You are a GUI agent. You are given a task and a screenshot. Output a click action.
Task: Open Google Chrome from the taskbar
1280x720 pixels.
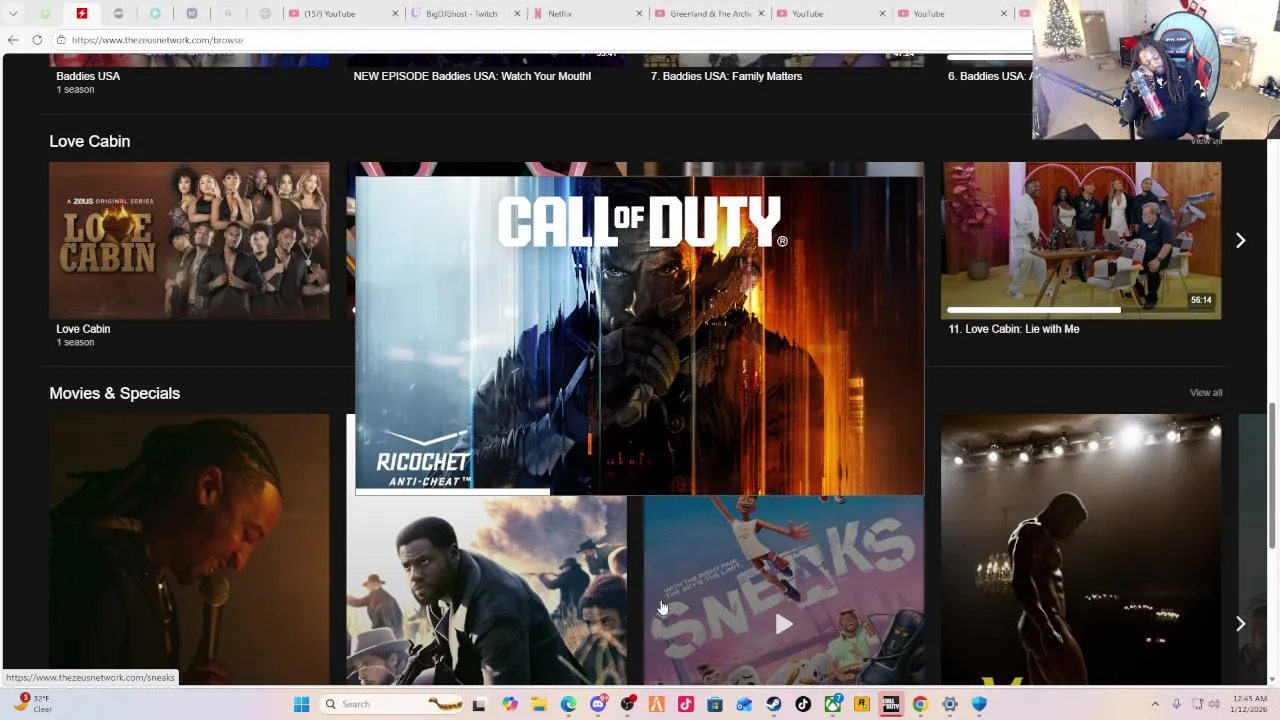point(920,704)
